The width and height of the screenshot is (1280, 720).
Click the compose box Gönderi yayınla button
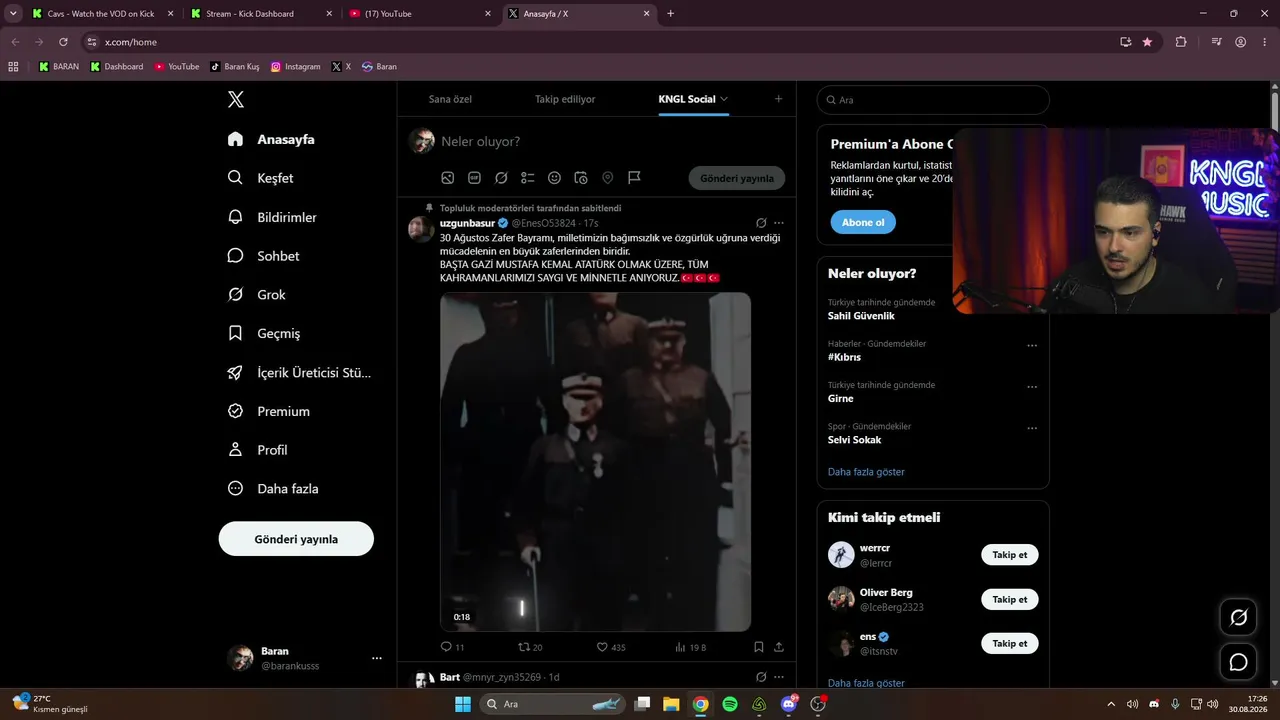pos(737,178)
